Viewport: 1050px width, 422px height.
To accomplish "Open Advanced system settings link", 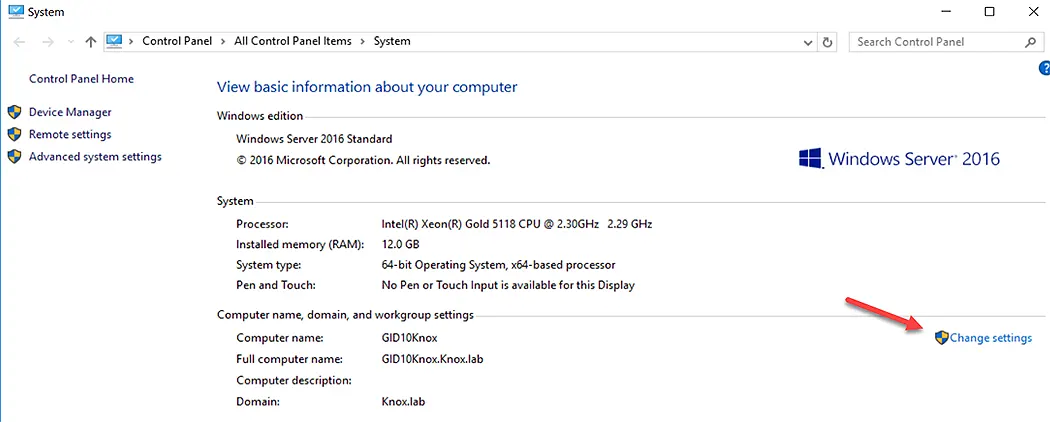I will point(95,157).
